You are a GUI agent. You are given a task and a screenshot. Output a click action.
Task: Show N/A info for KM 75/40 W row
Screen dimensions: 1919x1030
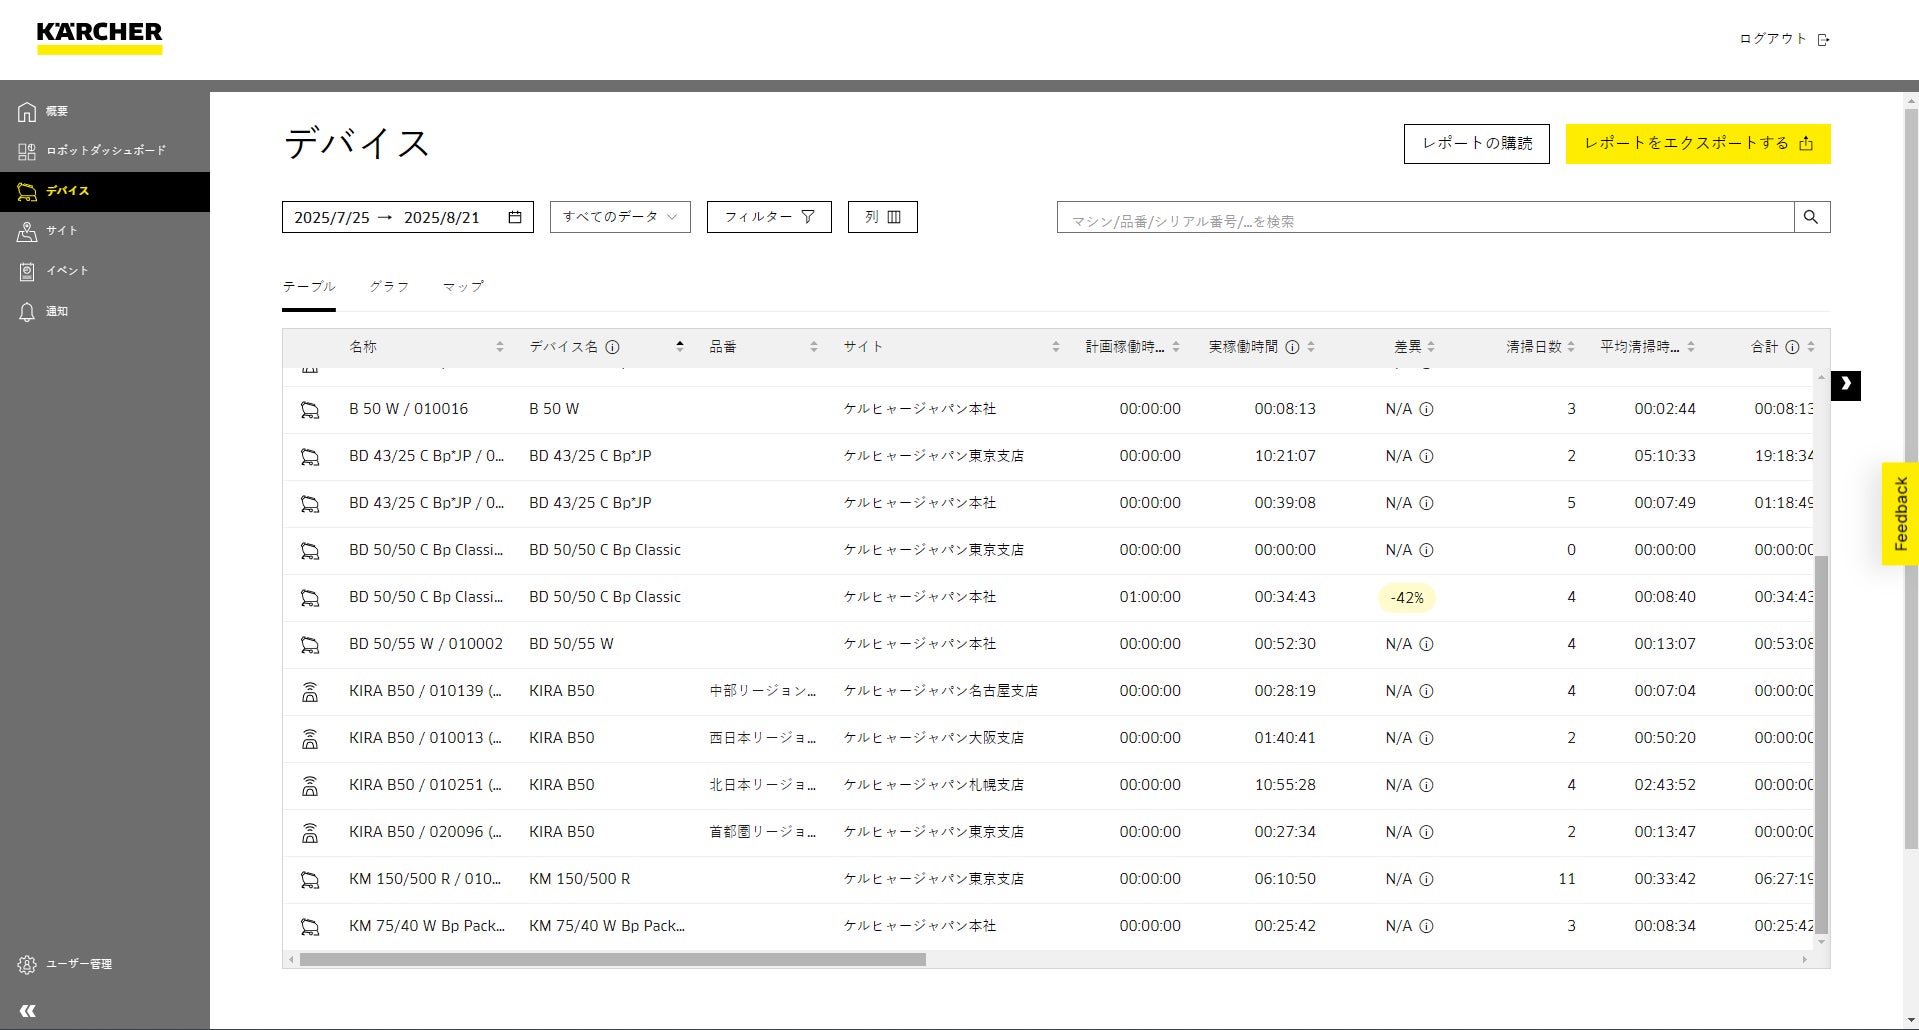click(x=1427, y=926)
